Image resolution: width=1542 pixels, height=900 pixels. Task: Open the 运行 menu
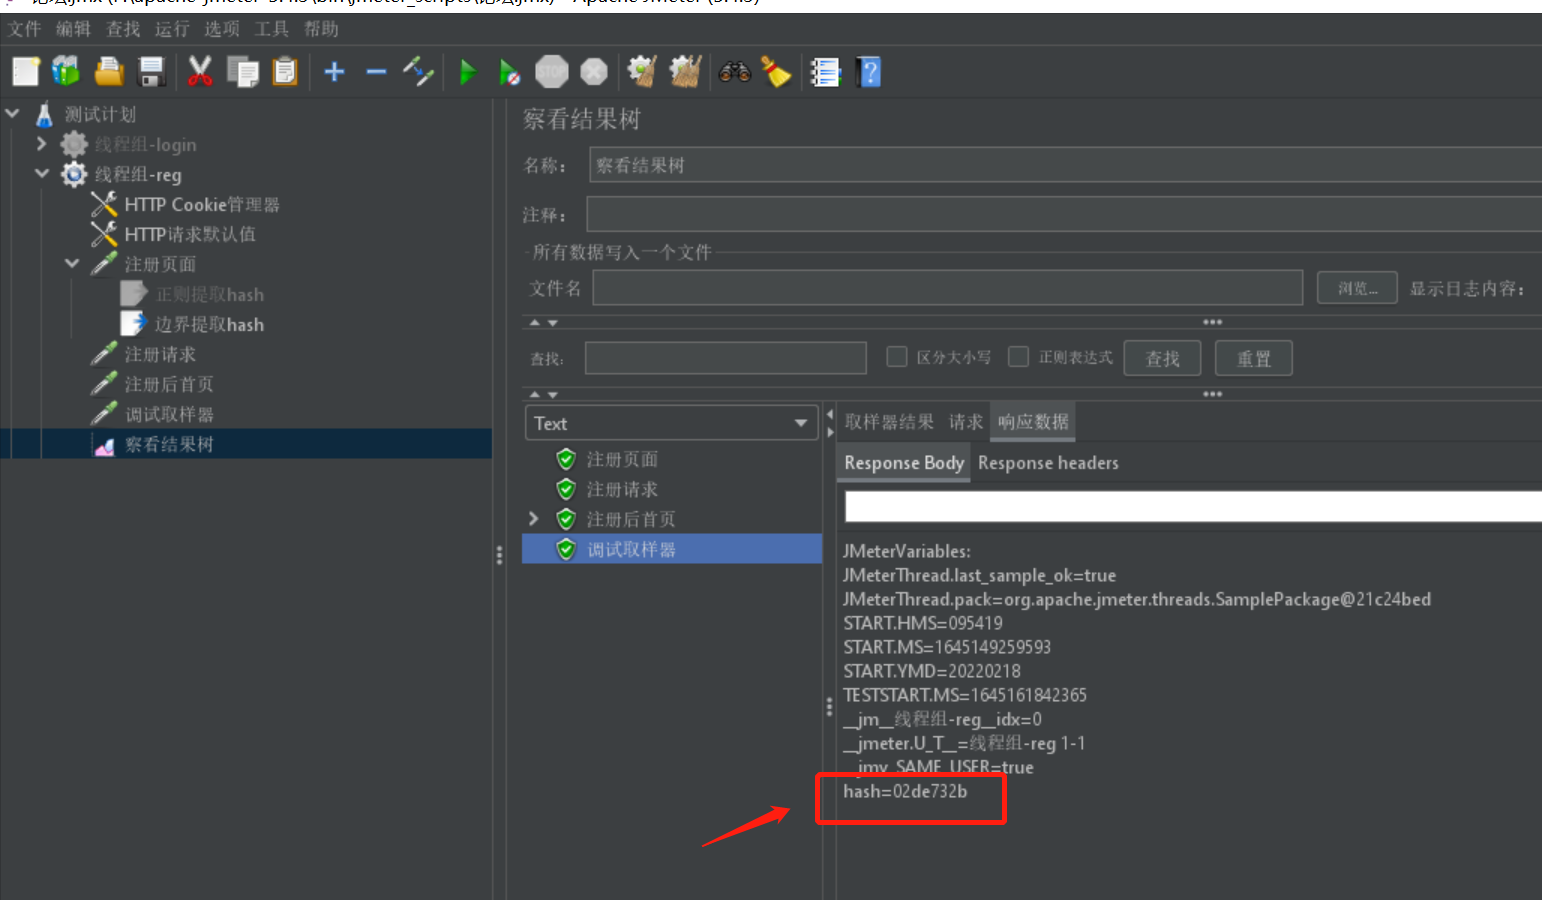[172, 29]
